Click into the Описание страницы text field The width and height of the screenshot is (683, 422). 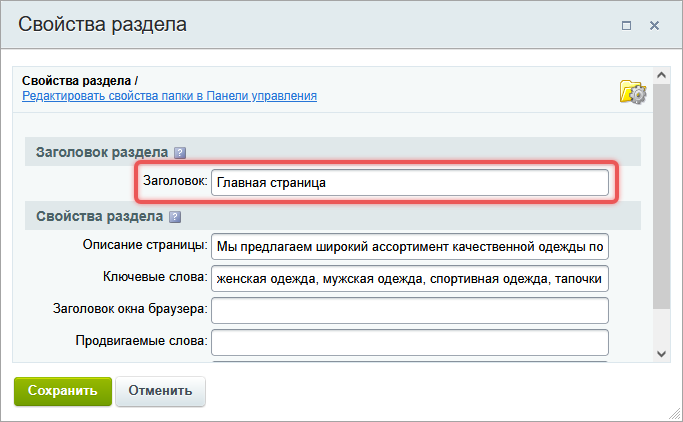coord(409,246)
